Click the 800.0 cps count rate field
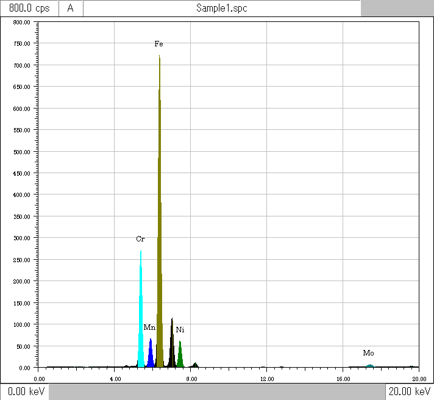 pos(29,8)
